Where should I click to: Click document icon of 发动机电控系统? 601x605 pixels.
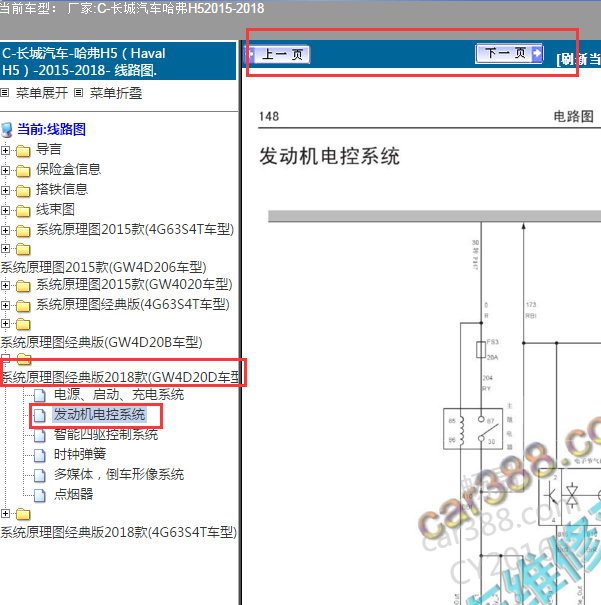coord(39,416)
